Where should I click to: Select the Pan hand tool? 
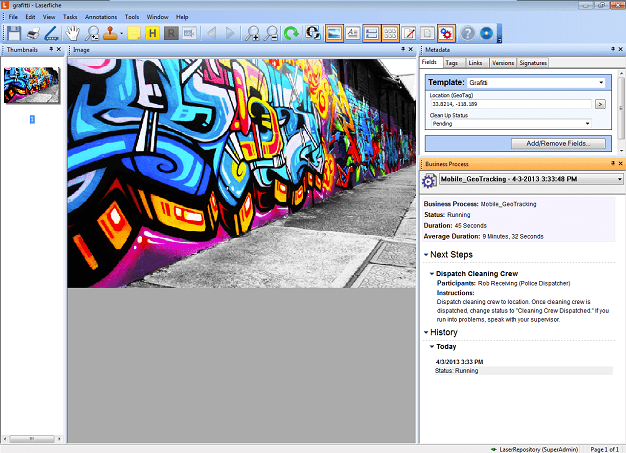[73, 33]
